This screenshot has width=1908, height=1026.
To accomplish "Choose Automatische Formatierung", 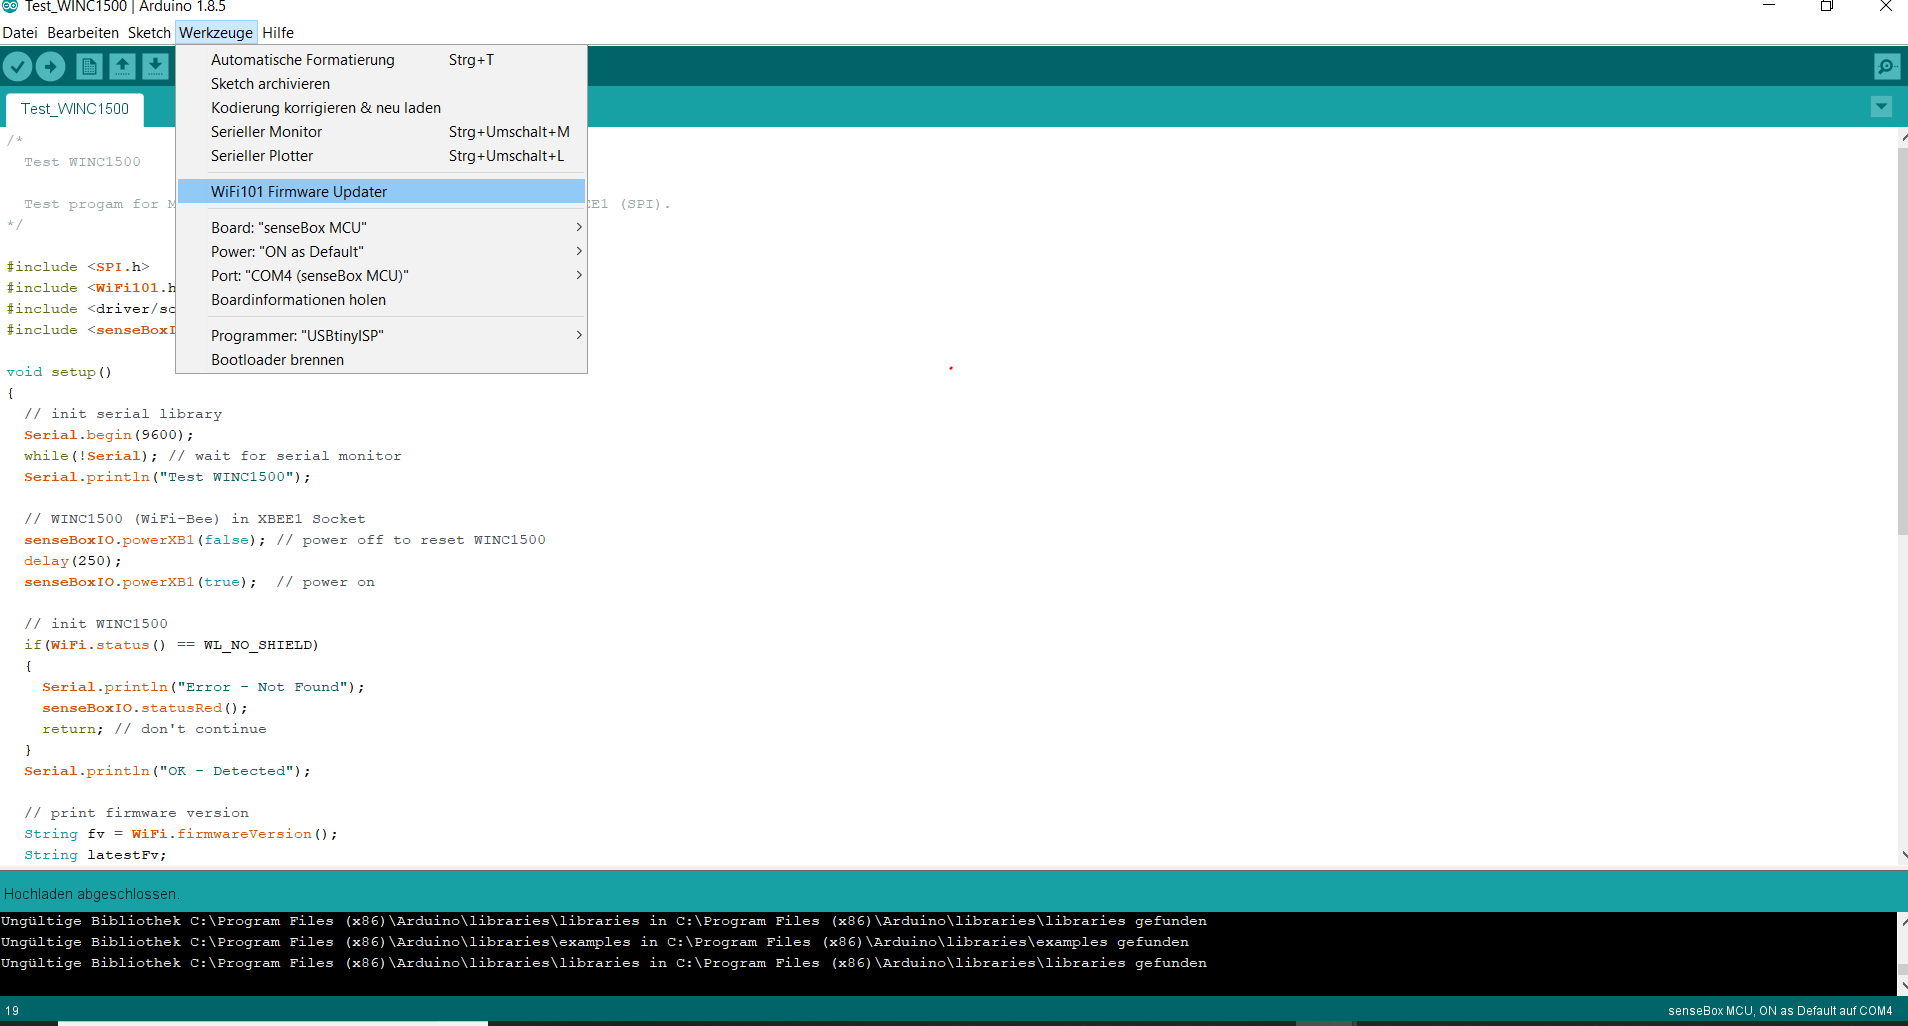I will pyautogui.click(x=381, y=60).
